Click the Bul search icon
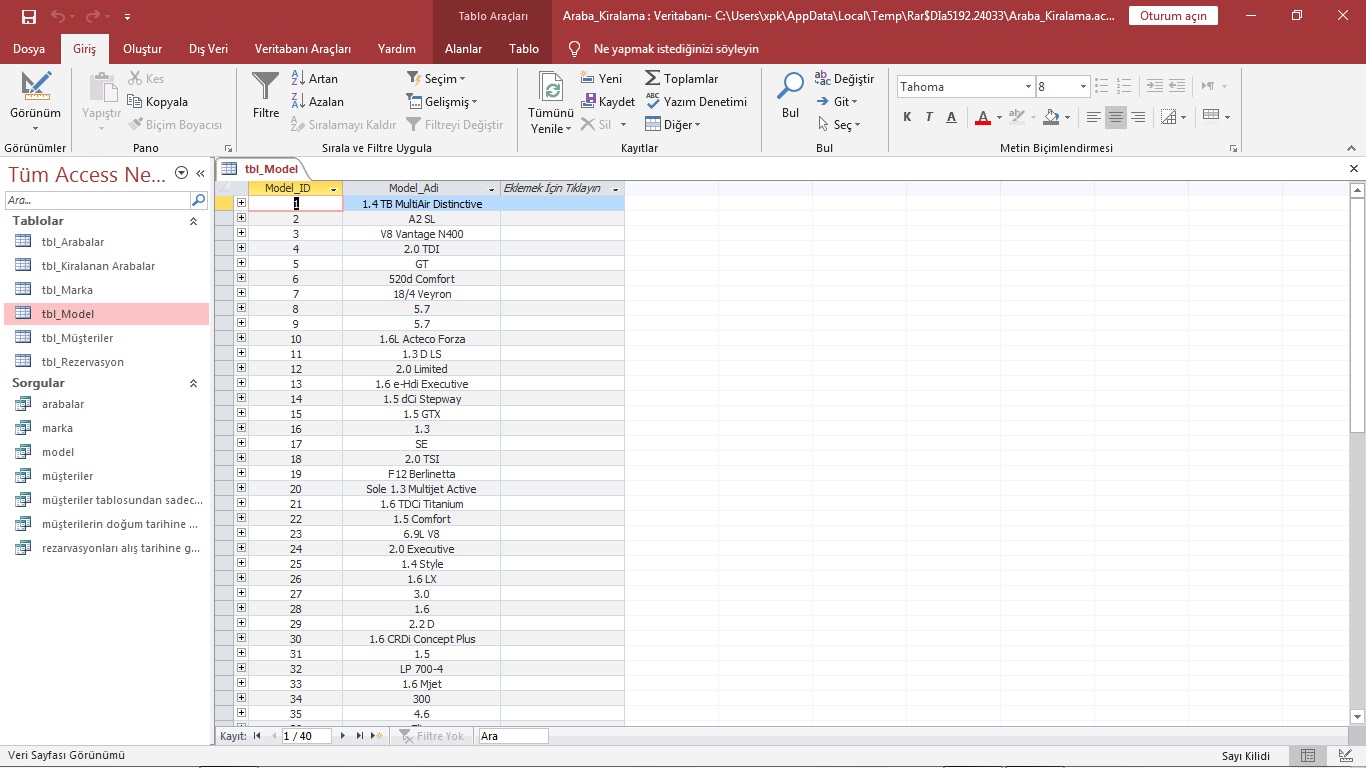1366x768 pixels. pos(790,88)
